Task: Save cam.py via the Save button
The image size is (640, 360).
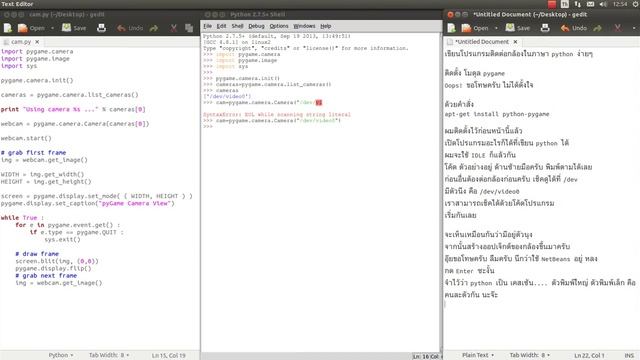Action: (x=74, y=28)
